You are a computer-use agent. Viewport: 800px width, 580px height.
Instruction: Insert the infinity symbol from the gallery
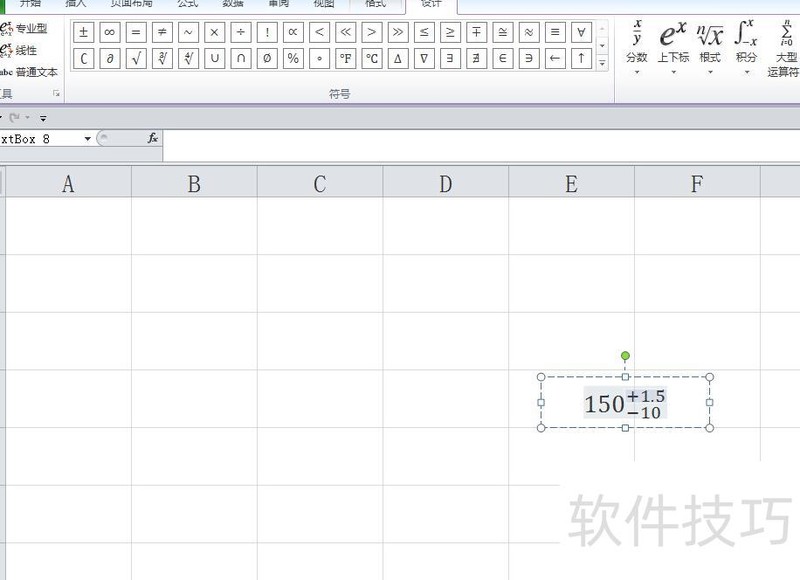pos(110,32)
